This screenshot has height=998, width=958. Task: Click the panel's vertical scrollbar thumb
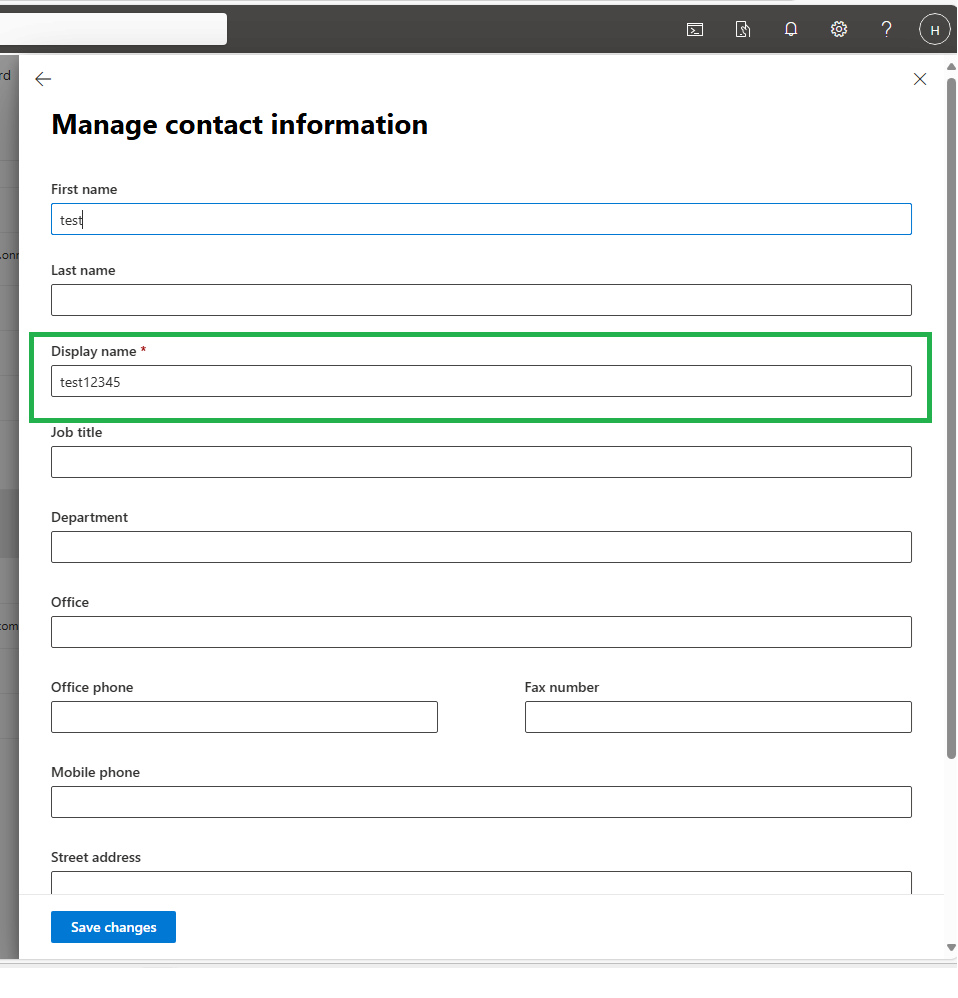(x=951, y=418)
